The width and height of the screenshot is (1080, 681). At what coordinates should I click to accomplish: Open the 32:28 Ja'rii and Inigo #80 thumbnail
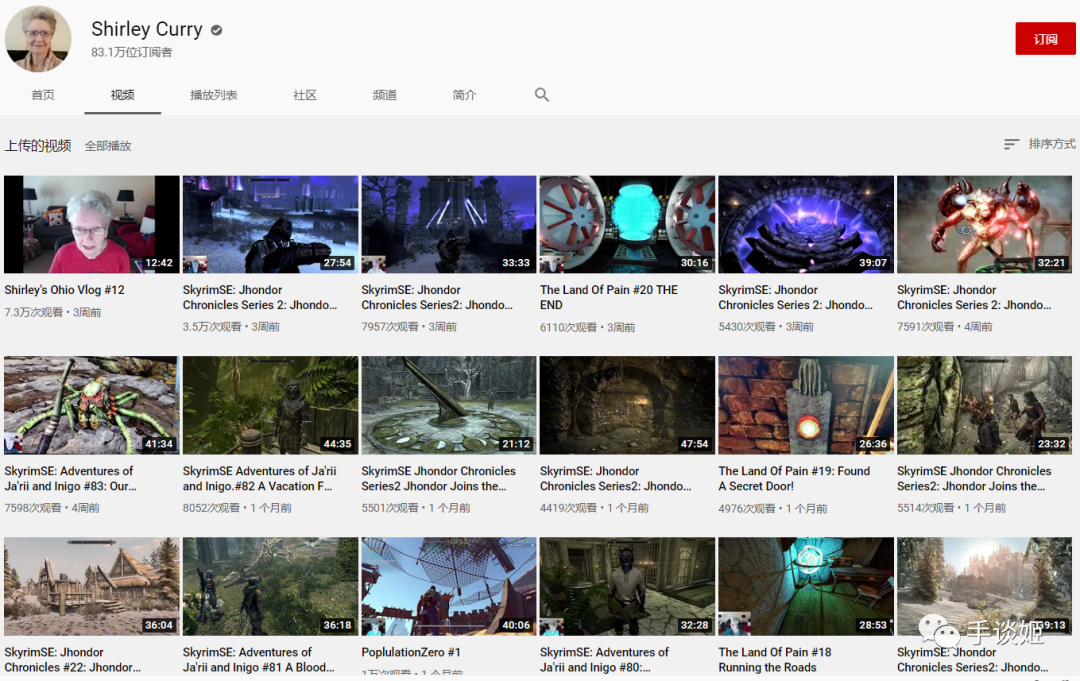627,586
